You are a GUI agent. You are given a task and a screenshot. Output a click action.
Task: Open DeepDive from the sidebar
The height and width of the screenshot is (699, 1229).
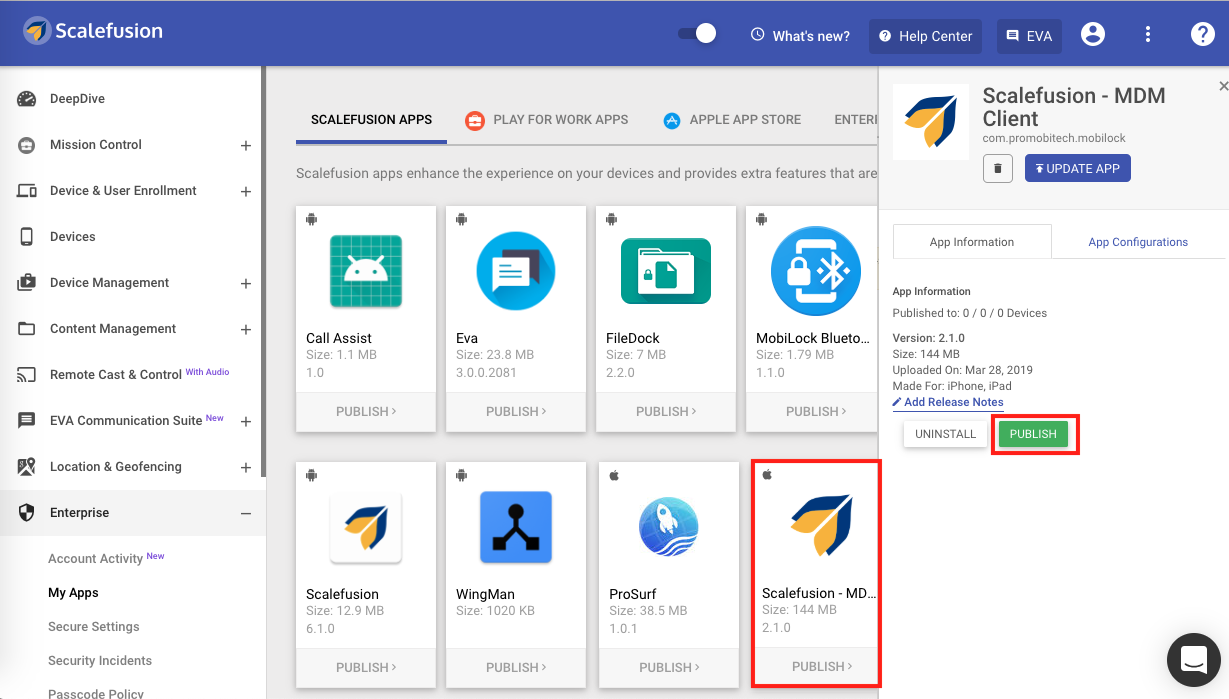pyautogui.click(x=77, y=99)
